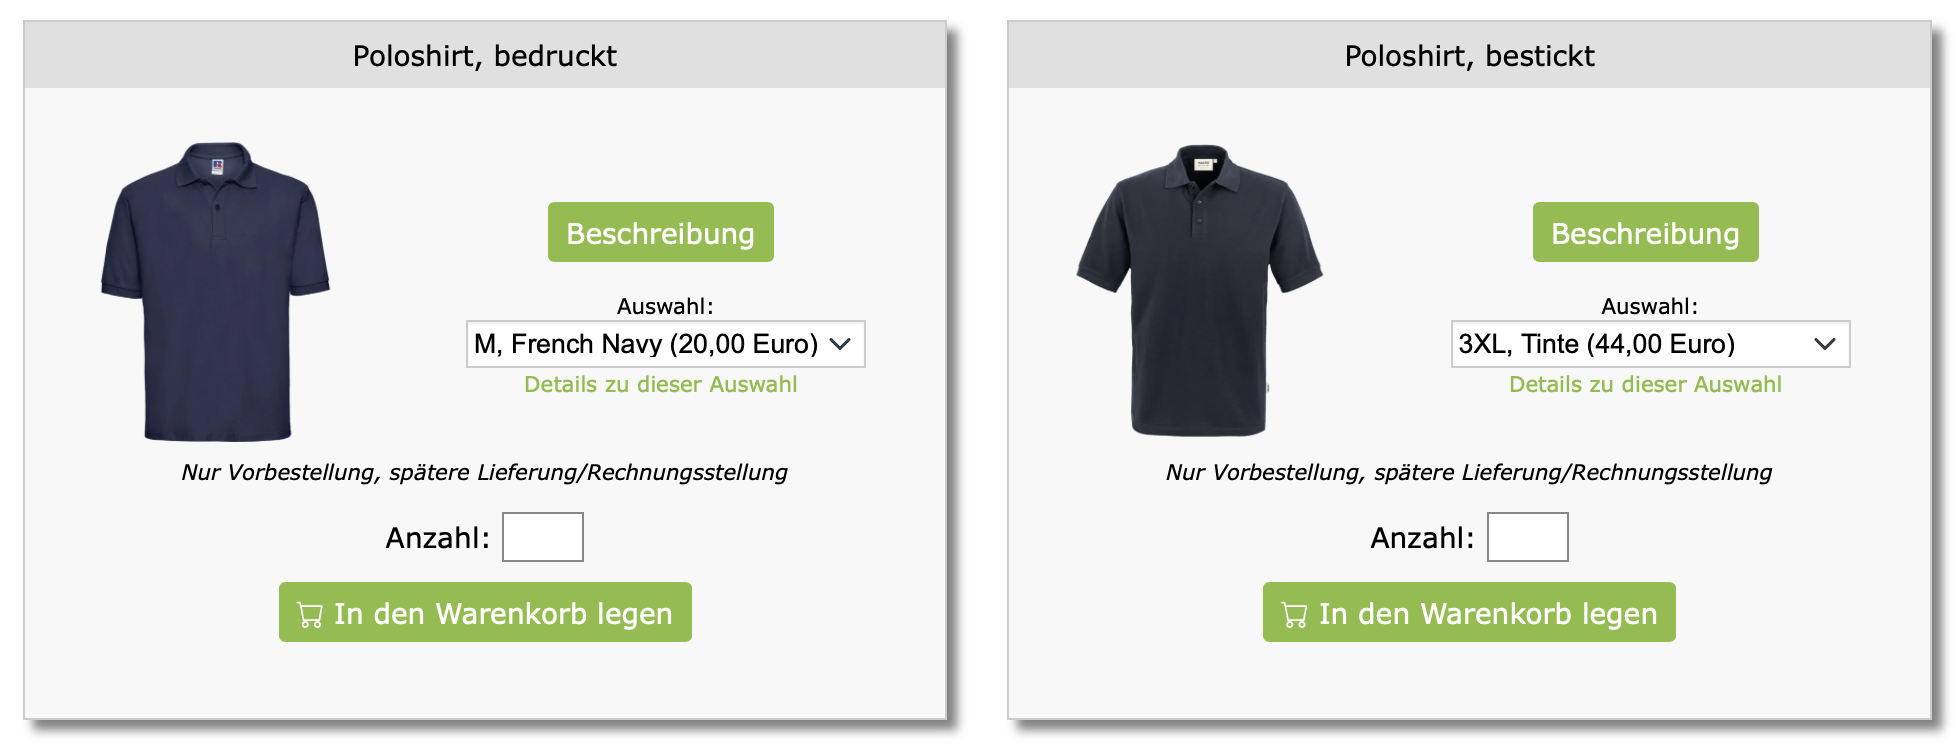Click the 'Poloshirt, bestickt' card title
1956x750 pixels.
(x=1469, y=56)
